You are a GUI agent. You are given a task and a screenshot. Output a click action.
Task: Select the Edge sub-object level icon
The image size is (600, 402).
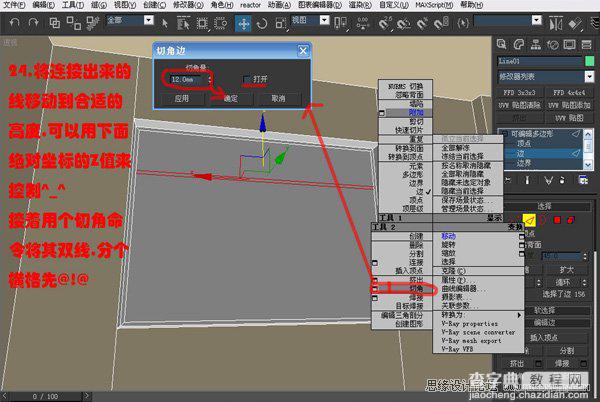(529, 220)
